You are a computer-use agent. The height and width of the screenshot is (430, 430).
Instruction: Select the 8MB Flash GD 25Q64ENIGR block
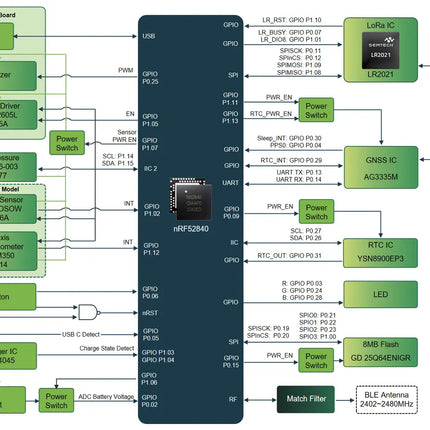coord(380,352)
